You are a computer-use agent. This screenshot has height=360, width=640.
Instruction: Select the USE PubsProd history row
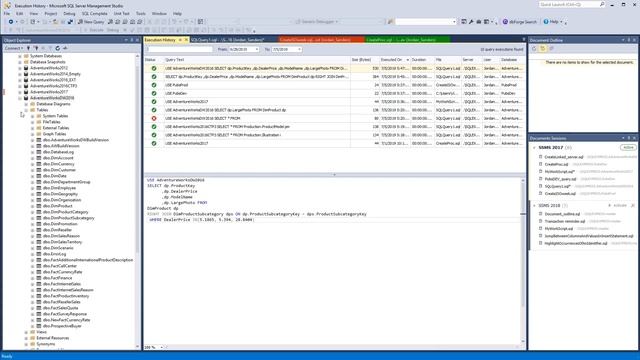pyautogui.click(x=334, y=85)
